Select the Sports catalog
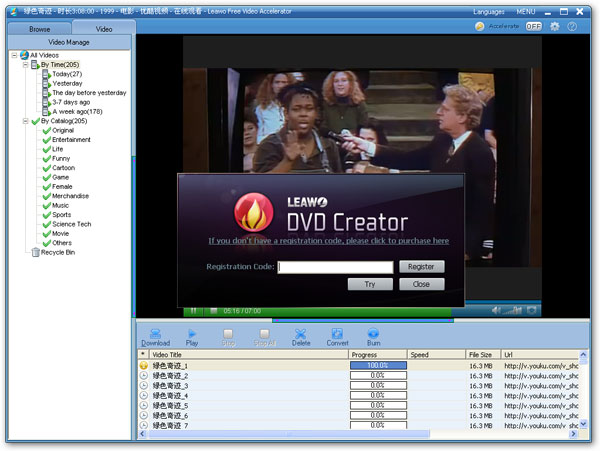 tap(57, 215)
